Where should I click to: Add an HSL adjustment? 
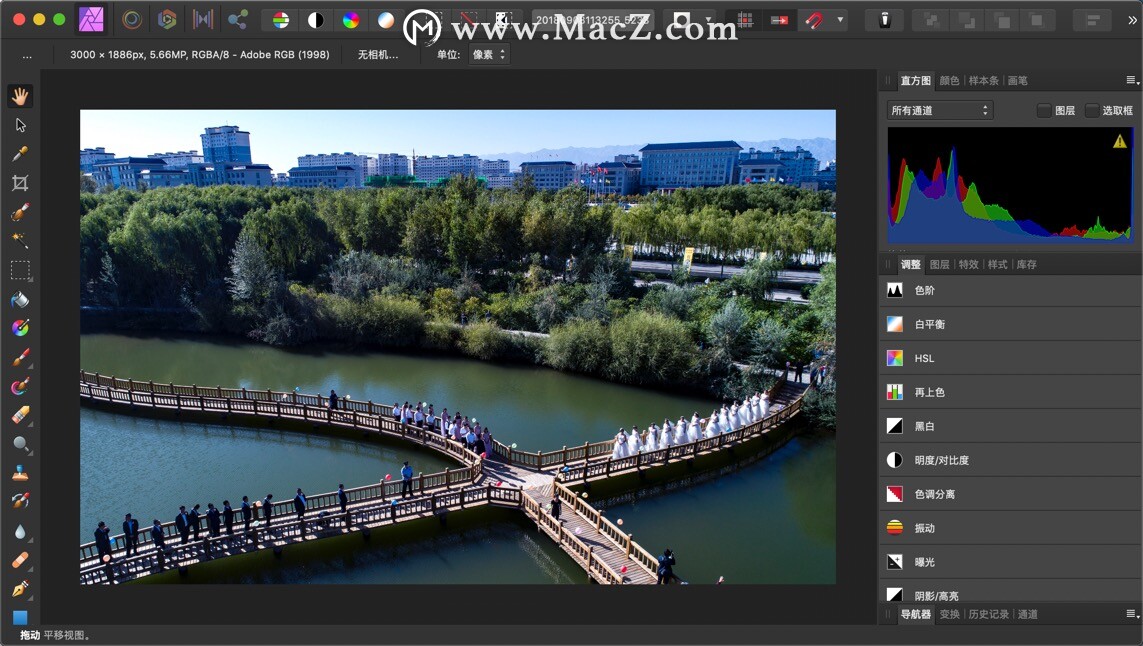(1010, 358)
